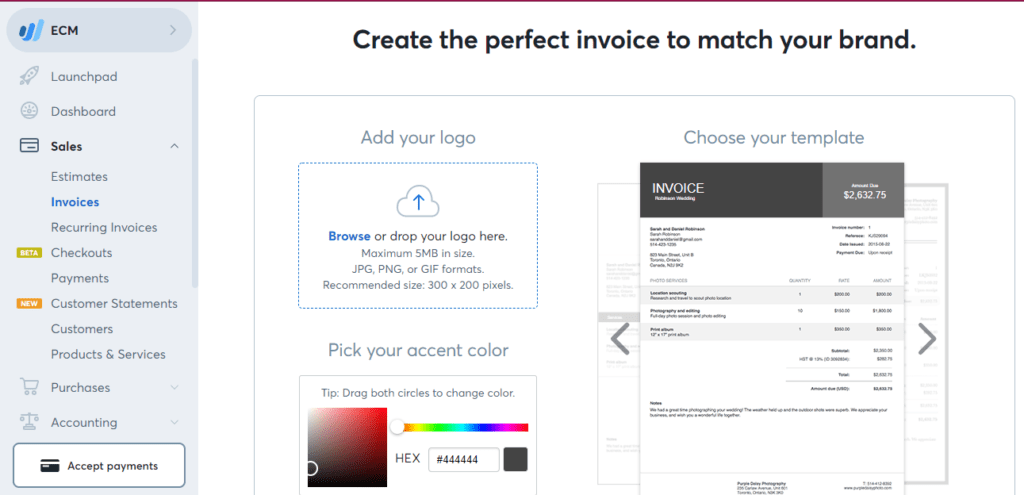Click the Purchases shopping cart icon
Viewport: 1024px width, 495px height.
(x=30, y=387)
